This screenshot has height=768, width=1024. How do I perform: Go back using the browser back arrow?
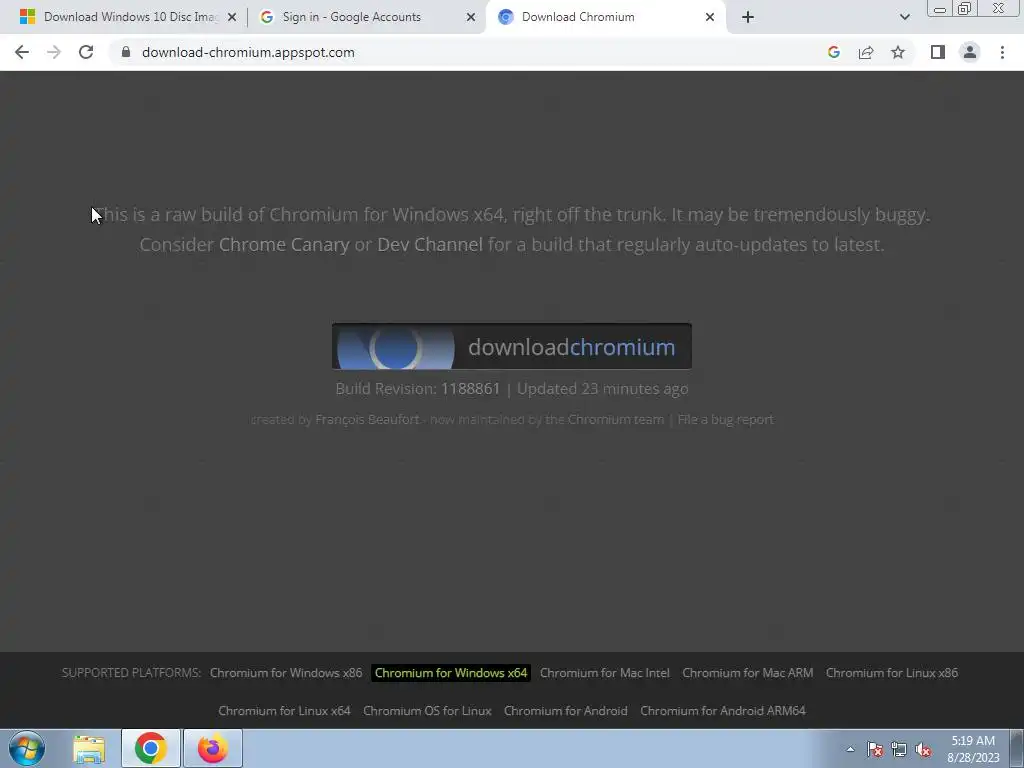[22, 52]
